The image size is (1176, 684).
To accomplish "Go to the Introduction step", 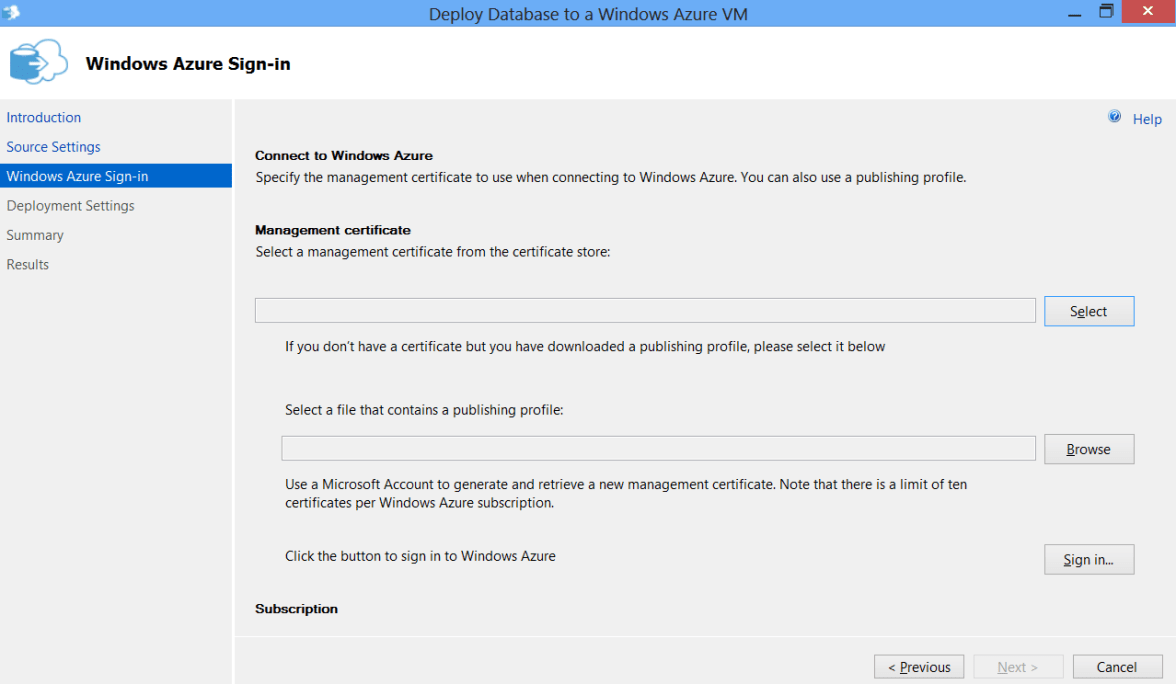I will coord(44,117).
